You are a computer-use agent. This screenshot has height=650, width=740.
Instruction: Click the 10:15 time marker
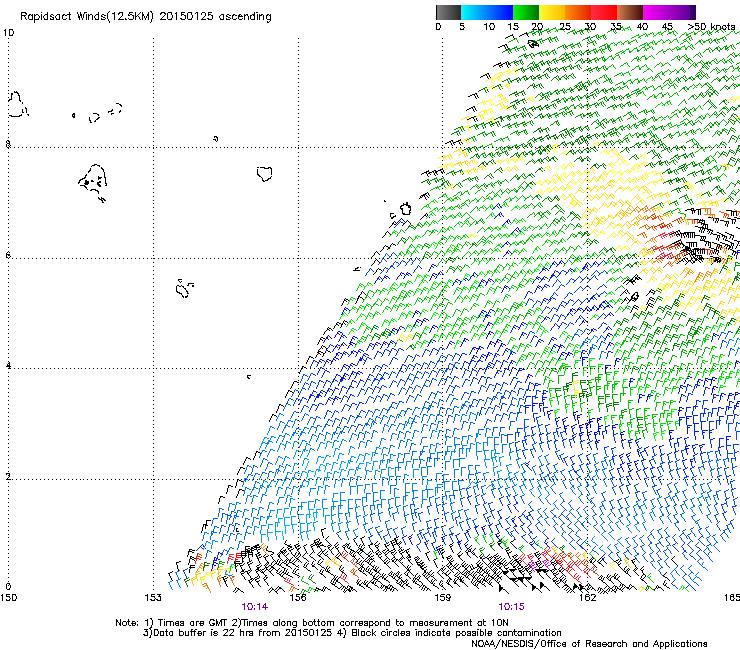[x=511, y=607]
